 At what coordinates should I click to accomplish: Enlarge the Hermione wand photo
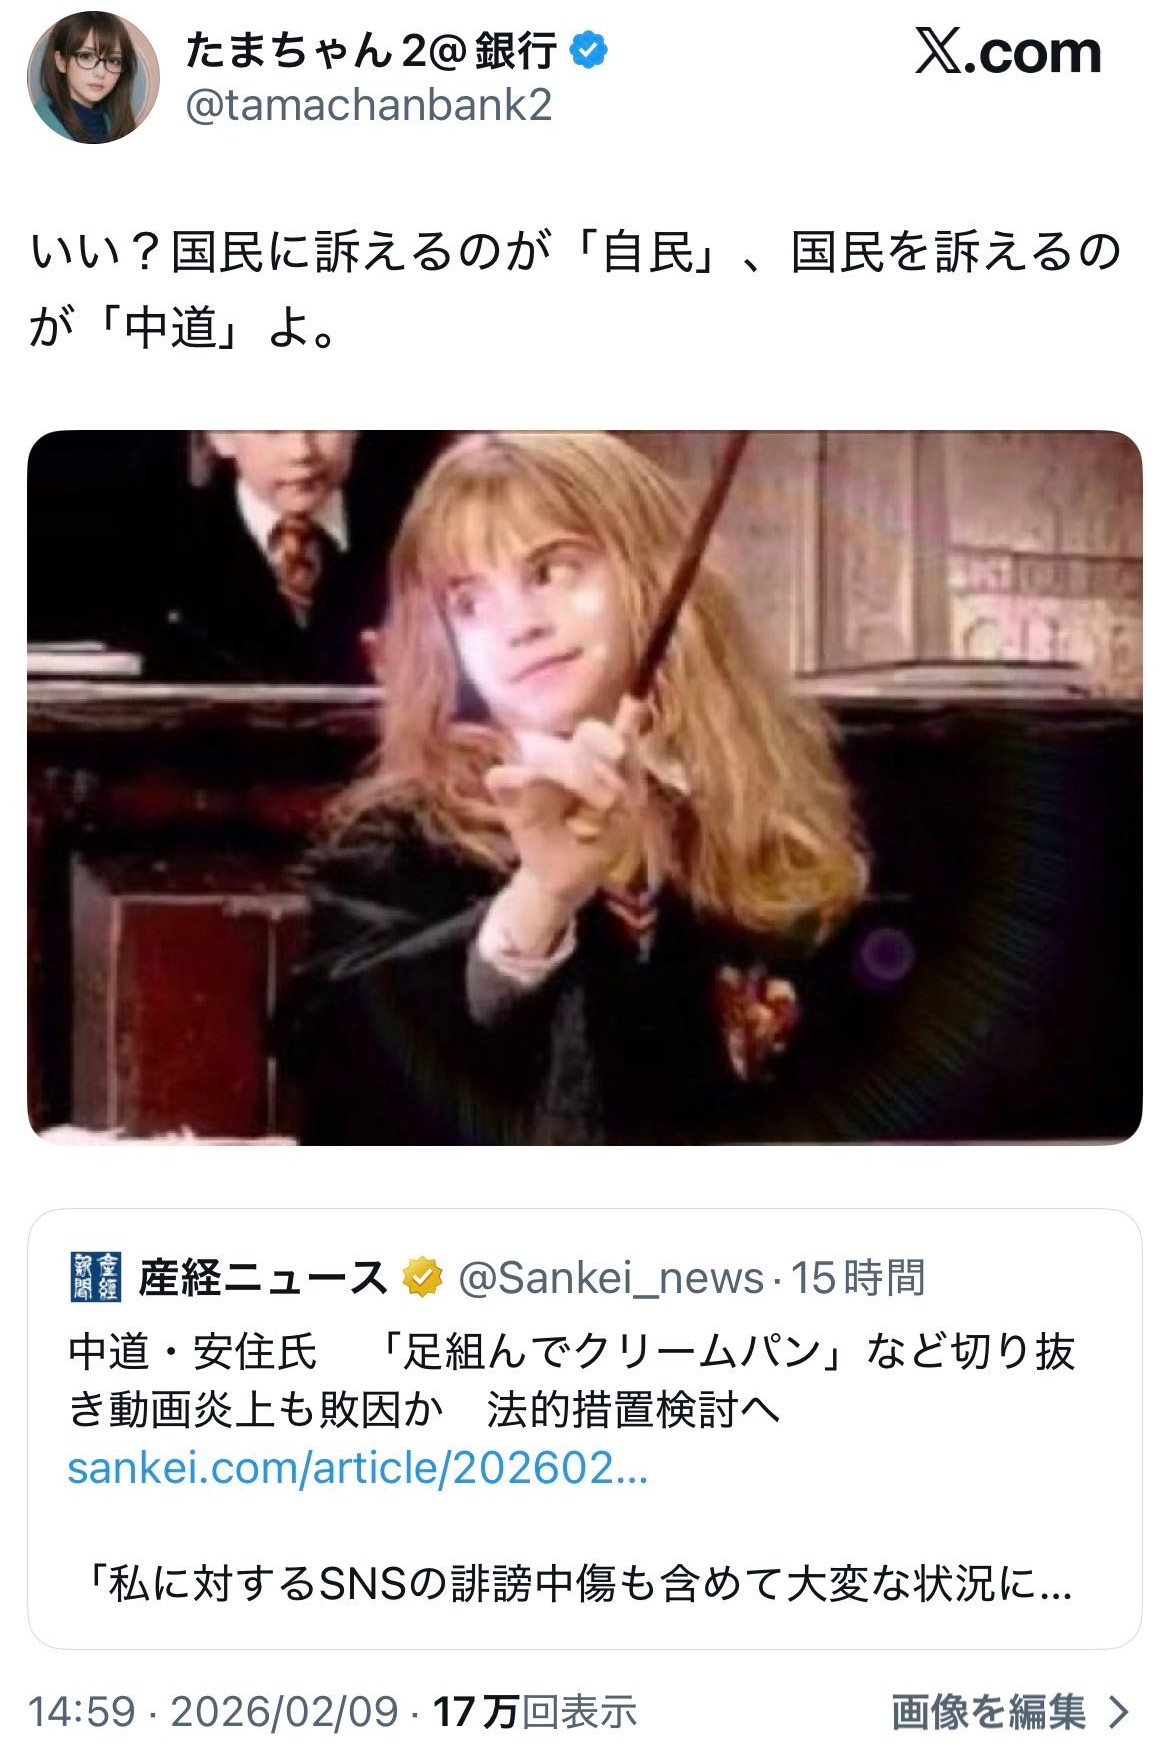584,788
